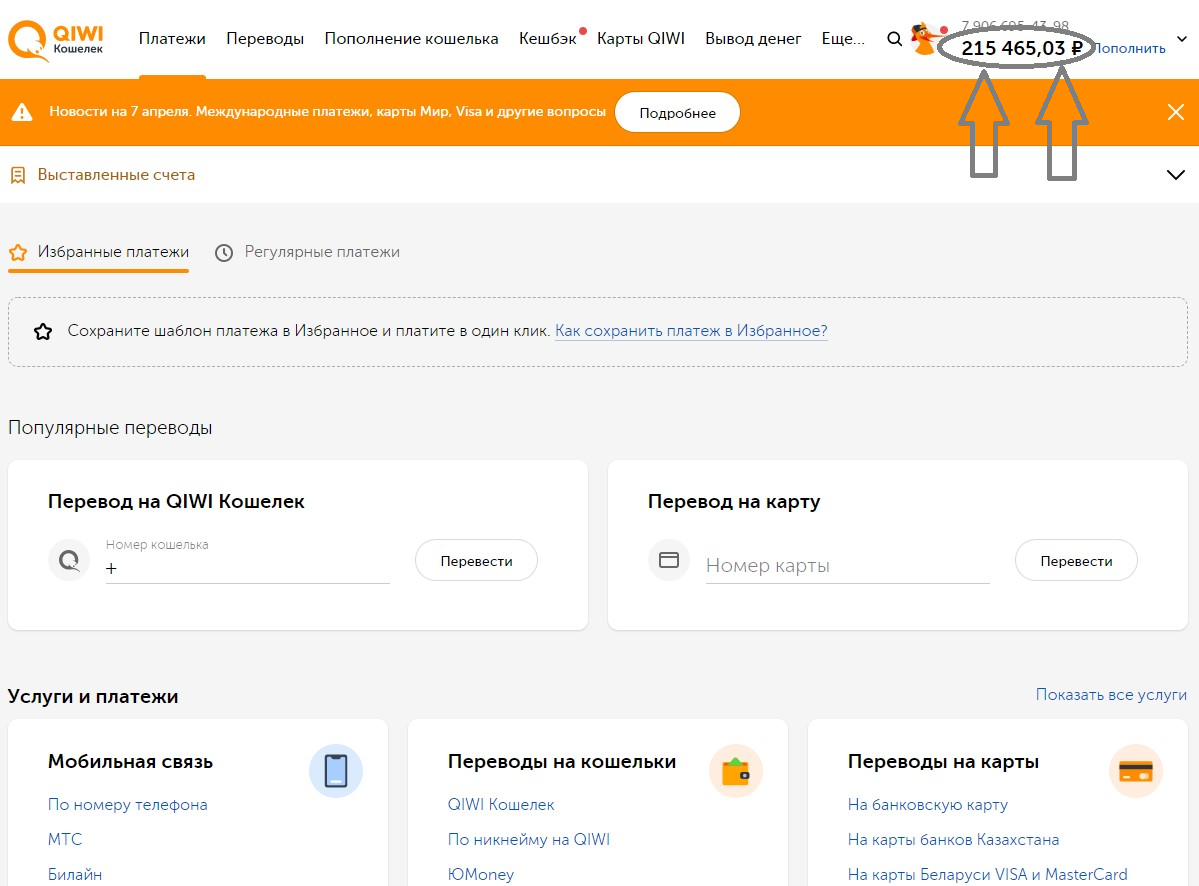Expand the account dropdown arrow in header

pyautogui.click(x=1181, y=39)
